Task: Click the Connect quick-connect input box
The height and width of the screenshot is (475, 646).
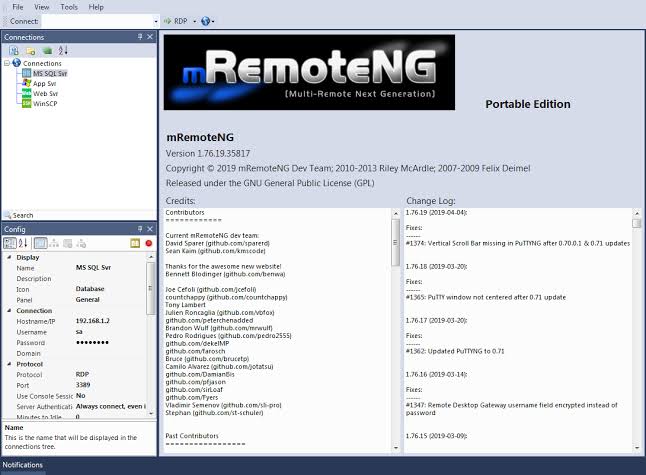Action: [x=98, y=21]
